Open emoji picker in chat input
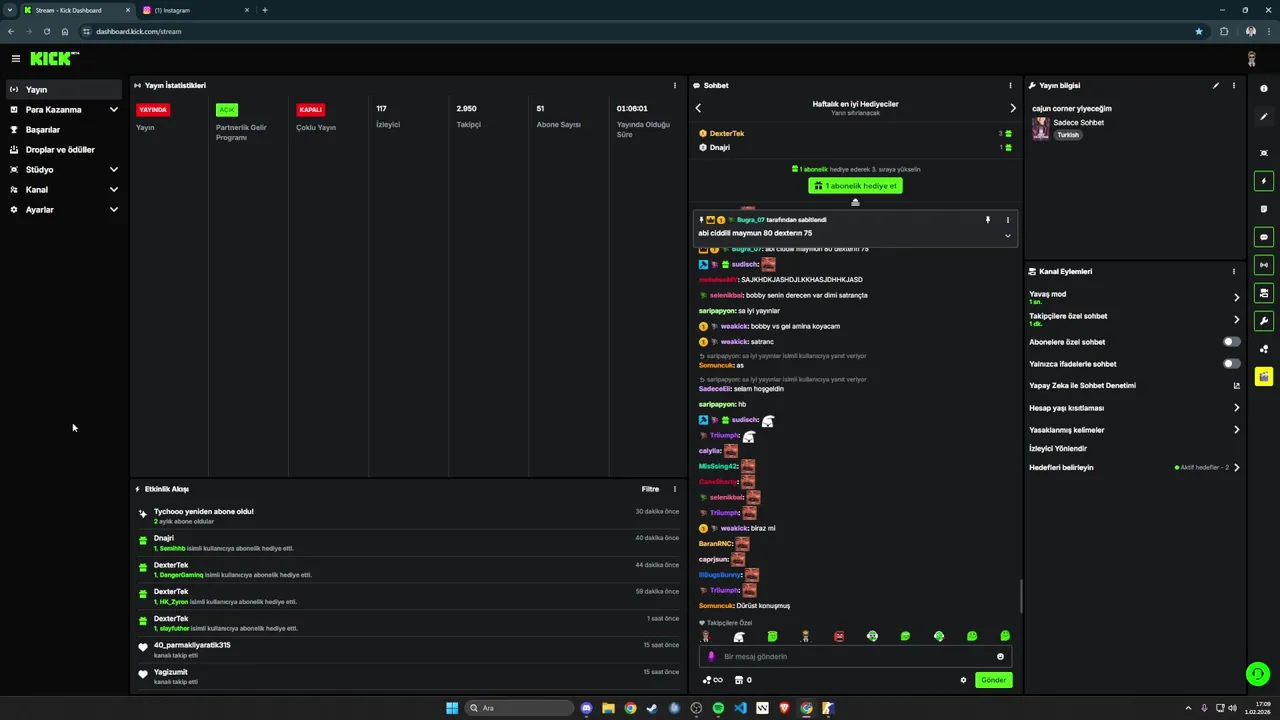This screenshot has width=1280, height=720. pos(1000,657)
